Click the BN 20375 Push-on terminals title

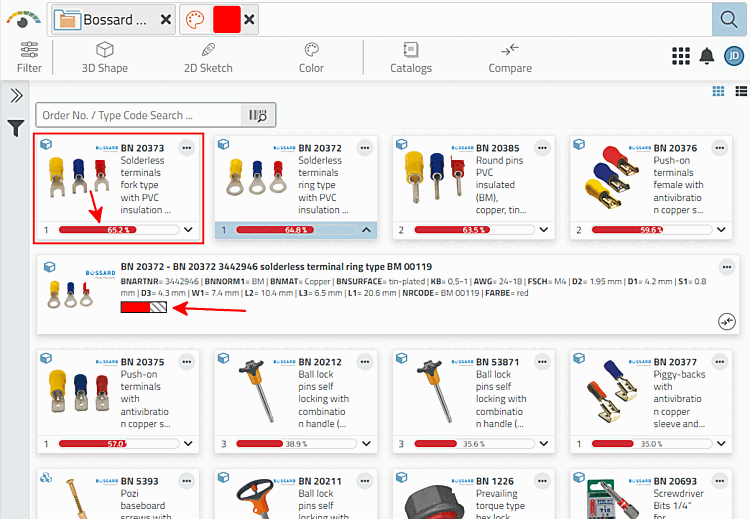click(142, 362)
